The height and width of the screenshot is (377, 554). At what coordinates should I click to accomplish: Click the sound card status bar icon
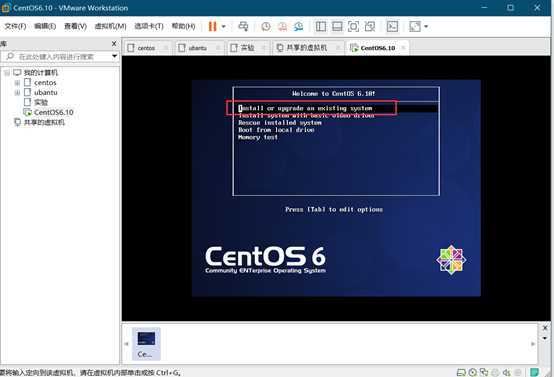(x=507, y=372)
